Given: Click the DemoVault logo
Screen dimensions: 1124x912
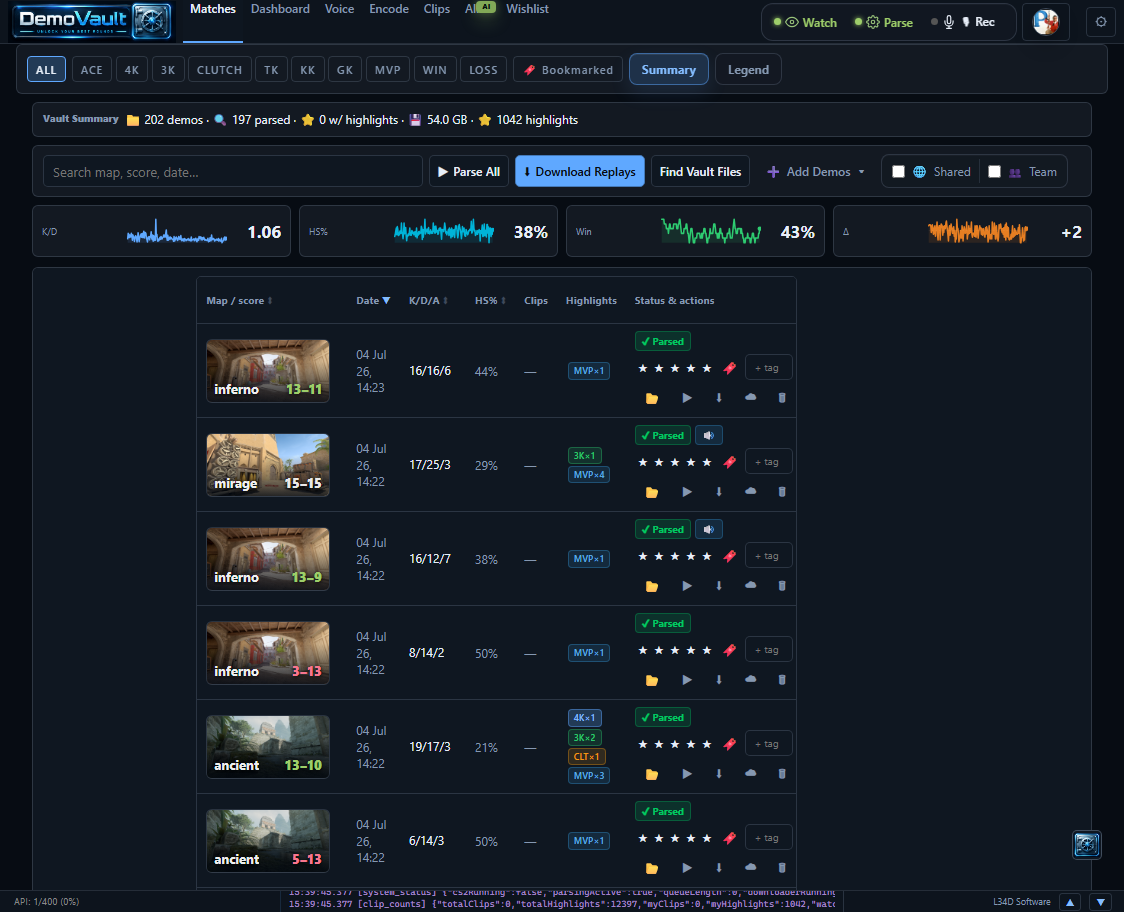Looking at the screenshot, I should coord(92,21).
